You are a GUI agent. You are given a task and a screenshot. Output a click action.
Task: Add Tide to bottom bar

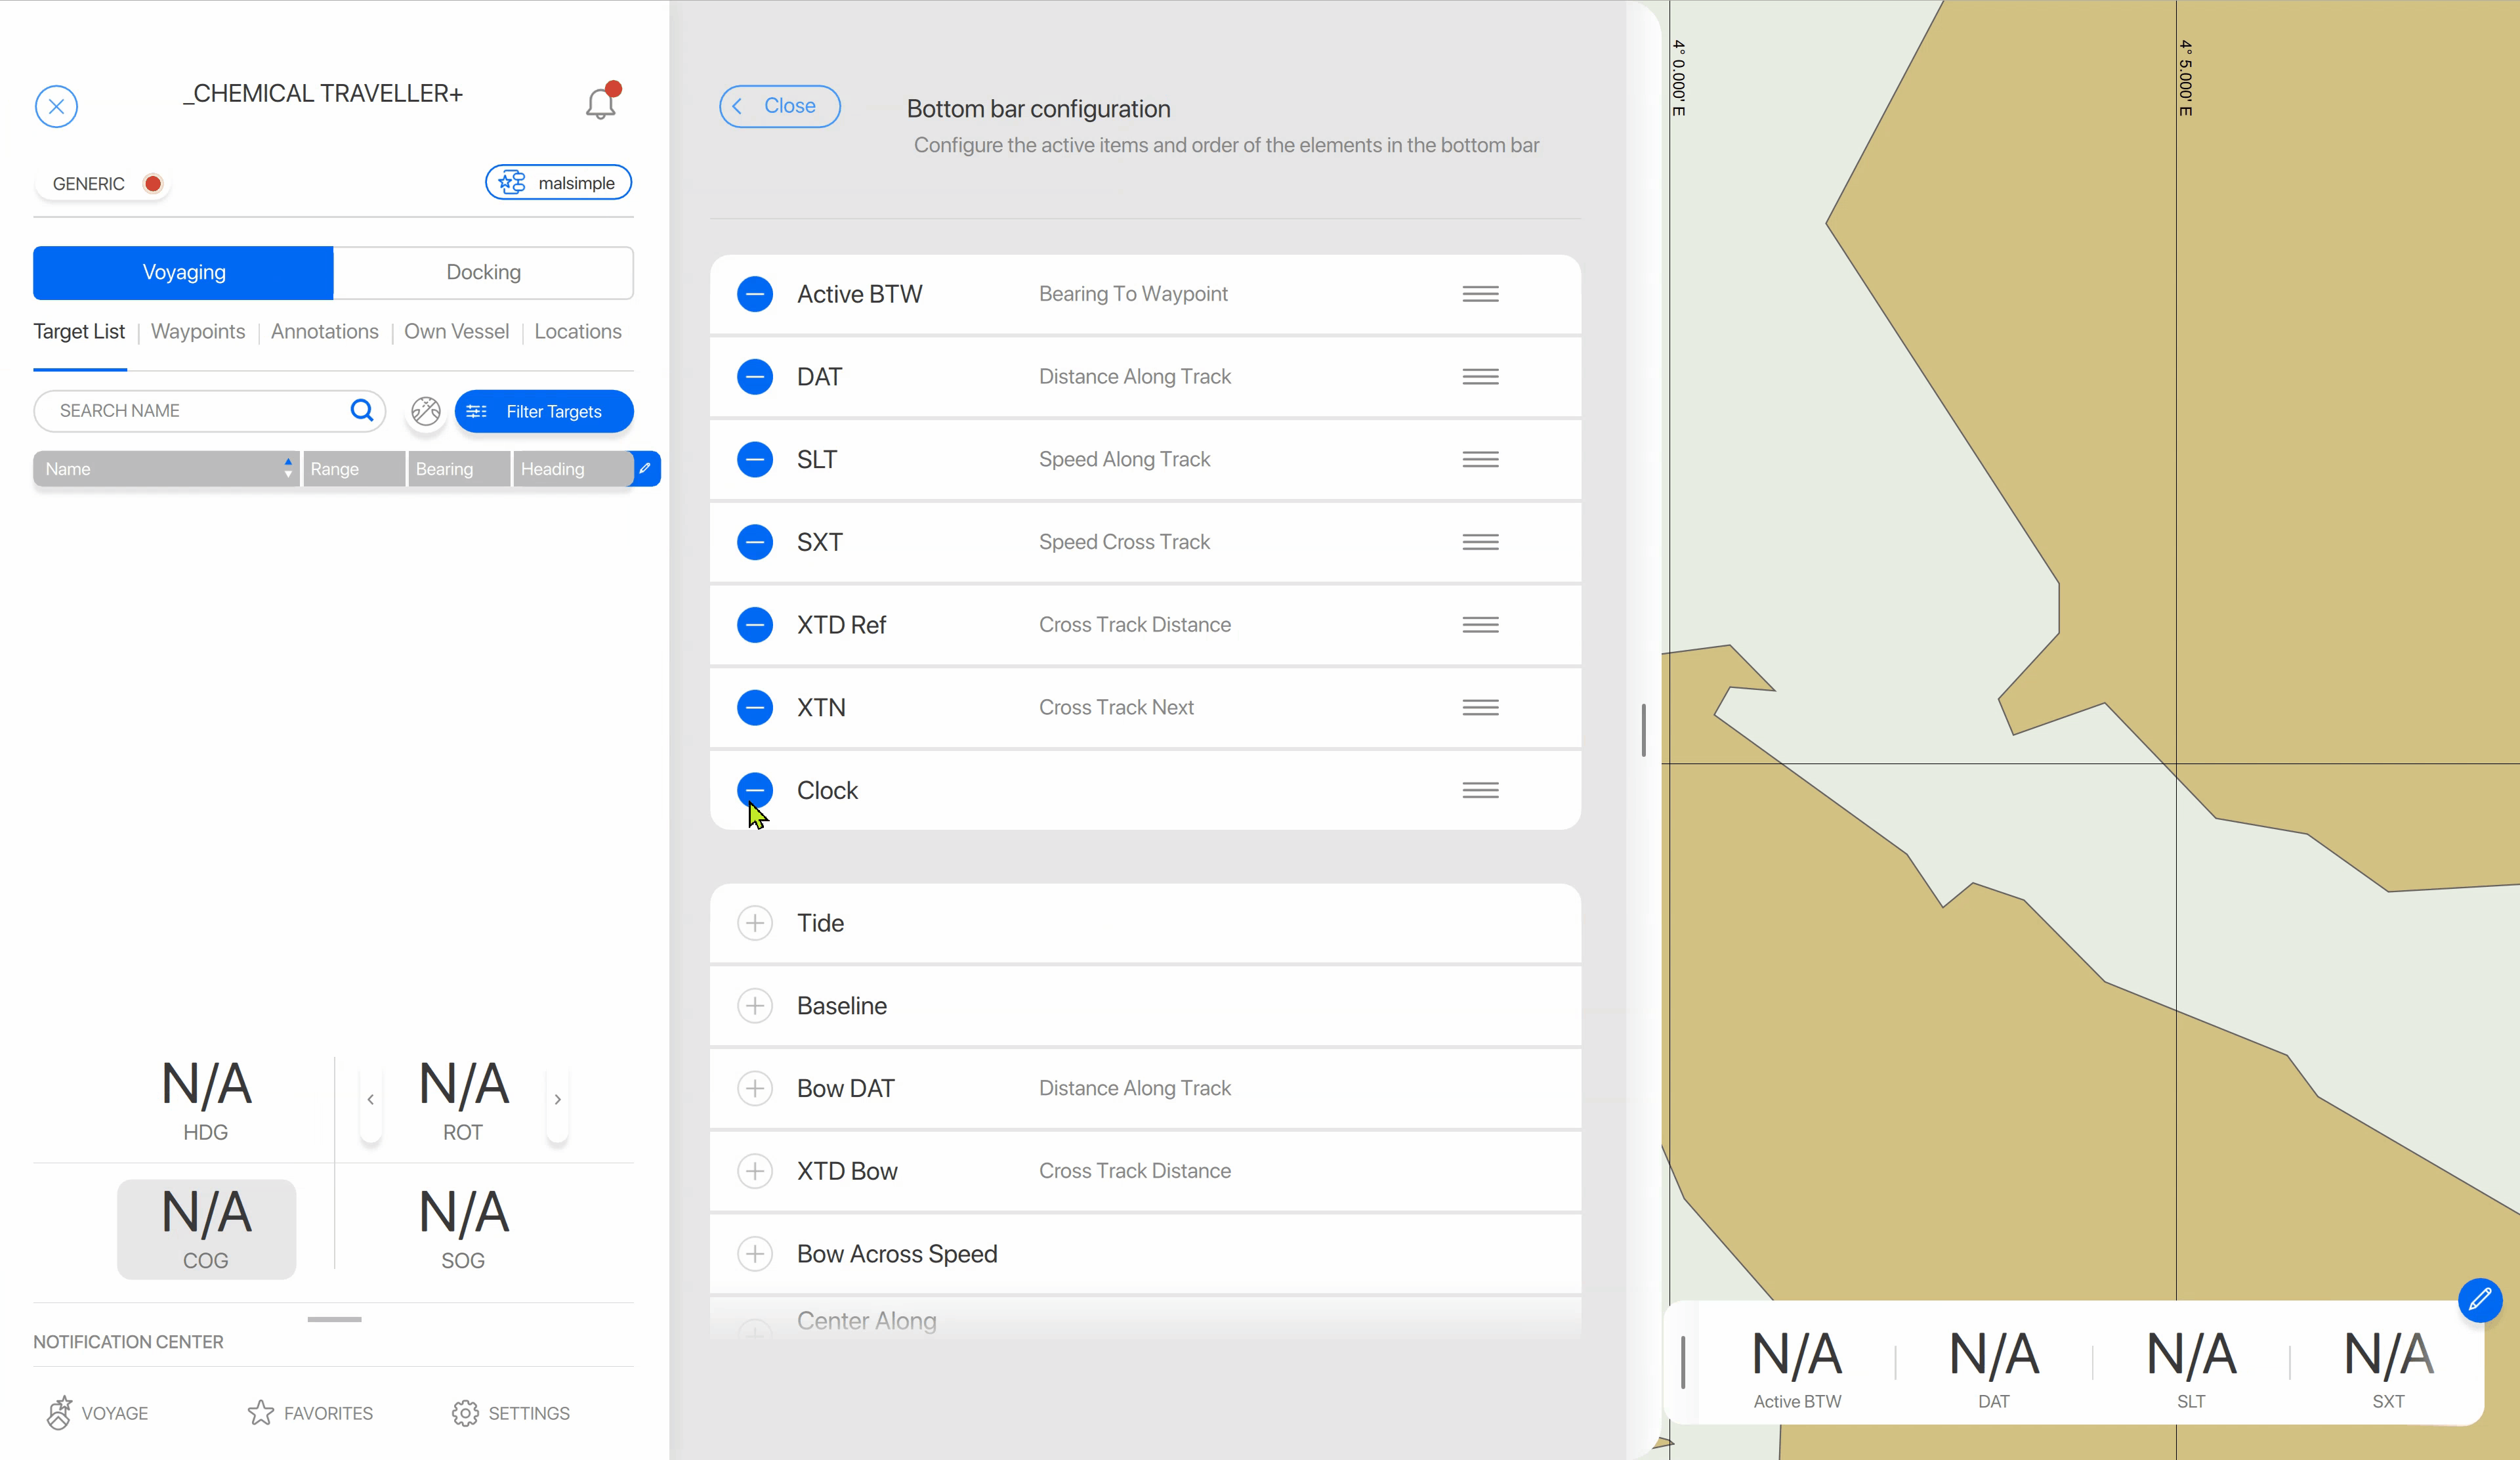755,923
